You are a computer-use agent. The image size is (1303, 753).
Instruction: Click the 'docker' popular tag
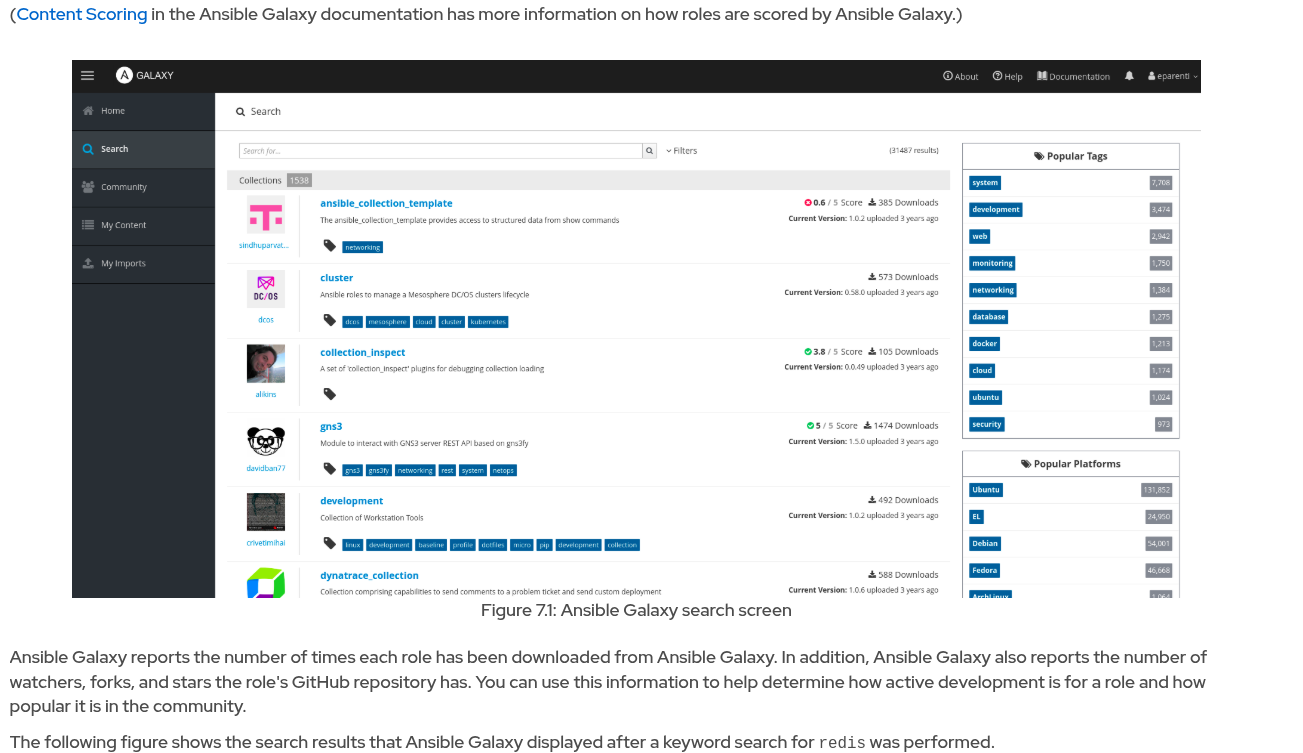985,344
